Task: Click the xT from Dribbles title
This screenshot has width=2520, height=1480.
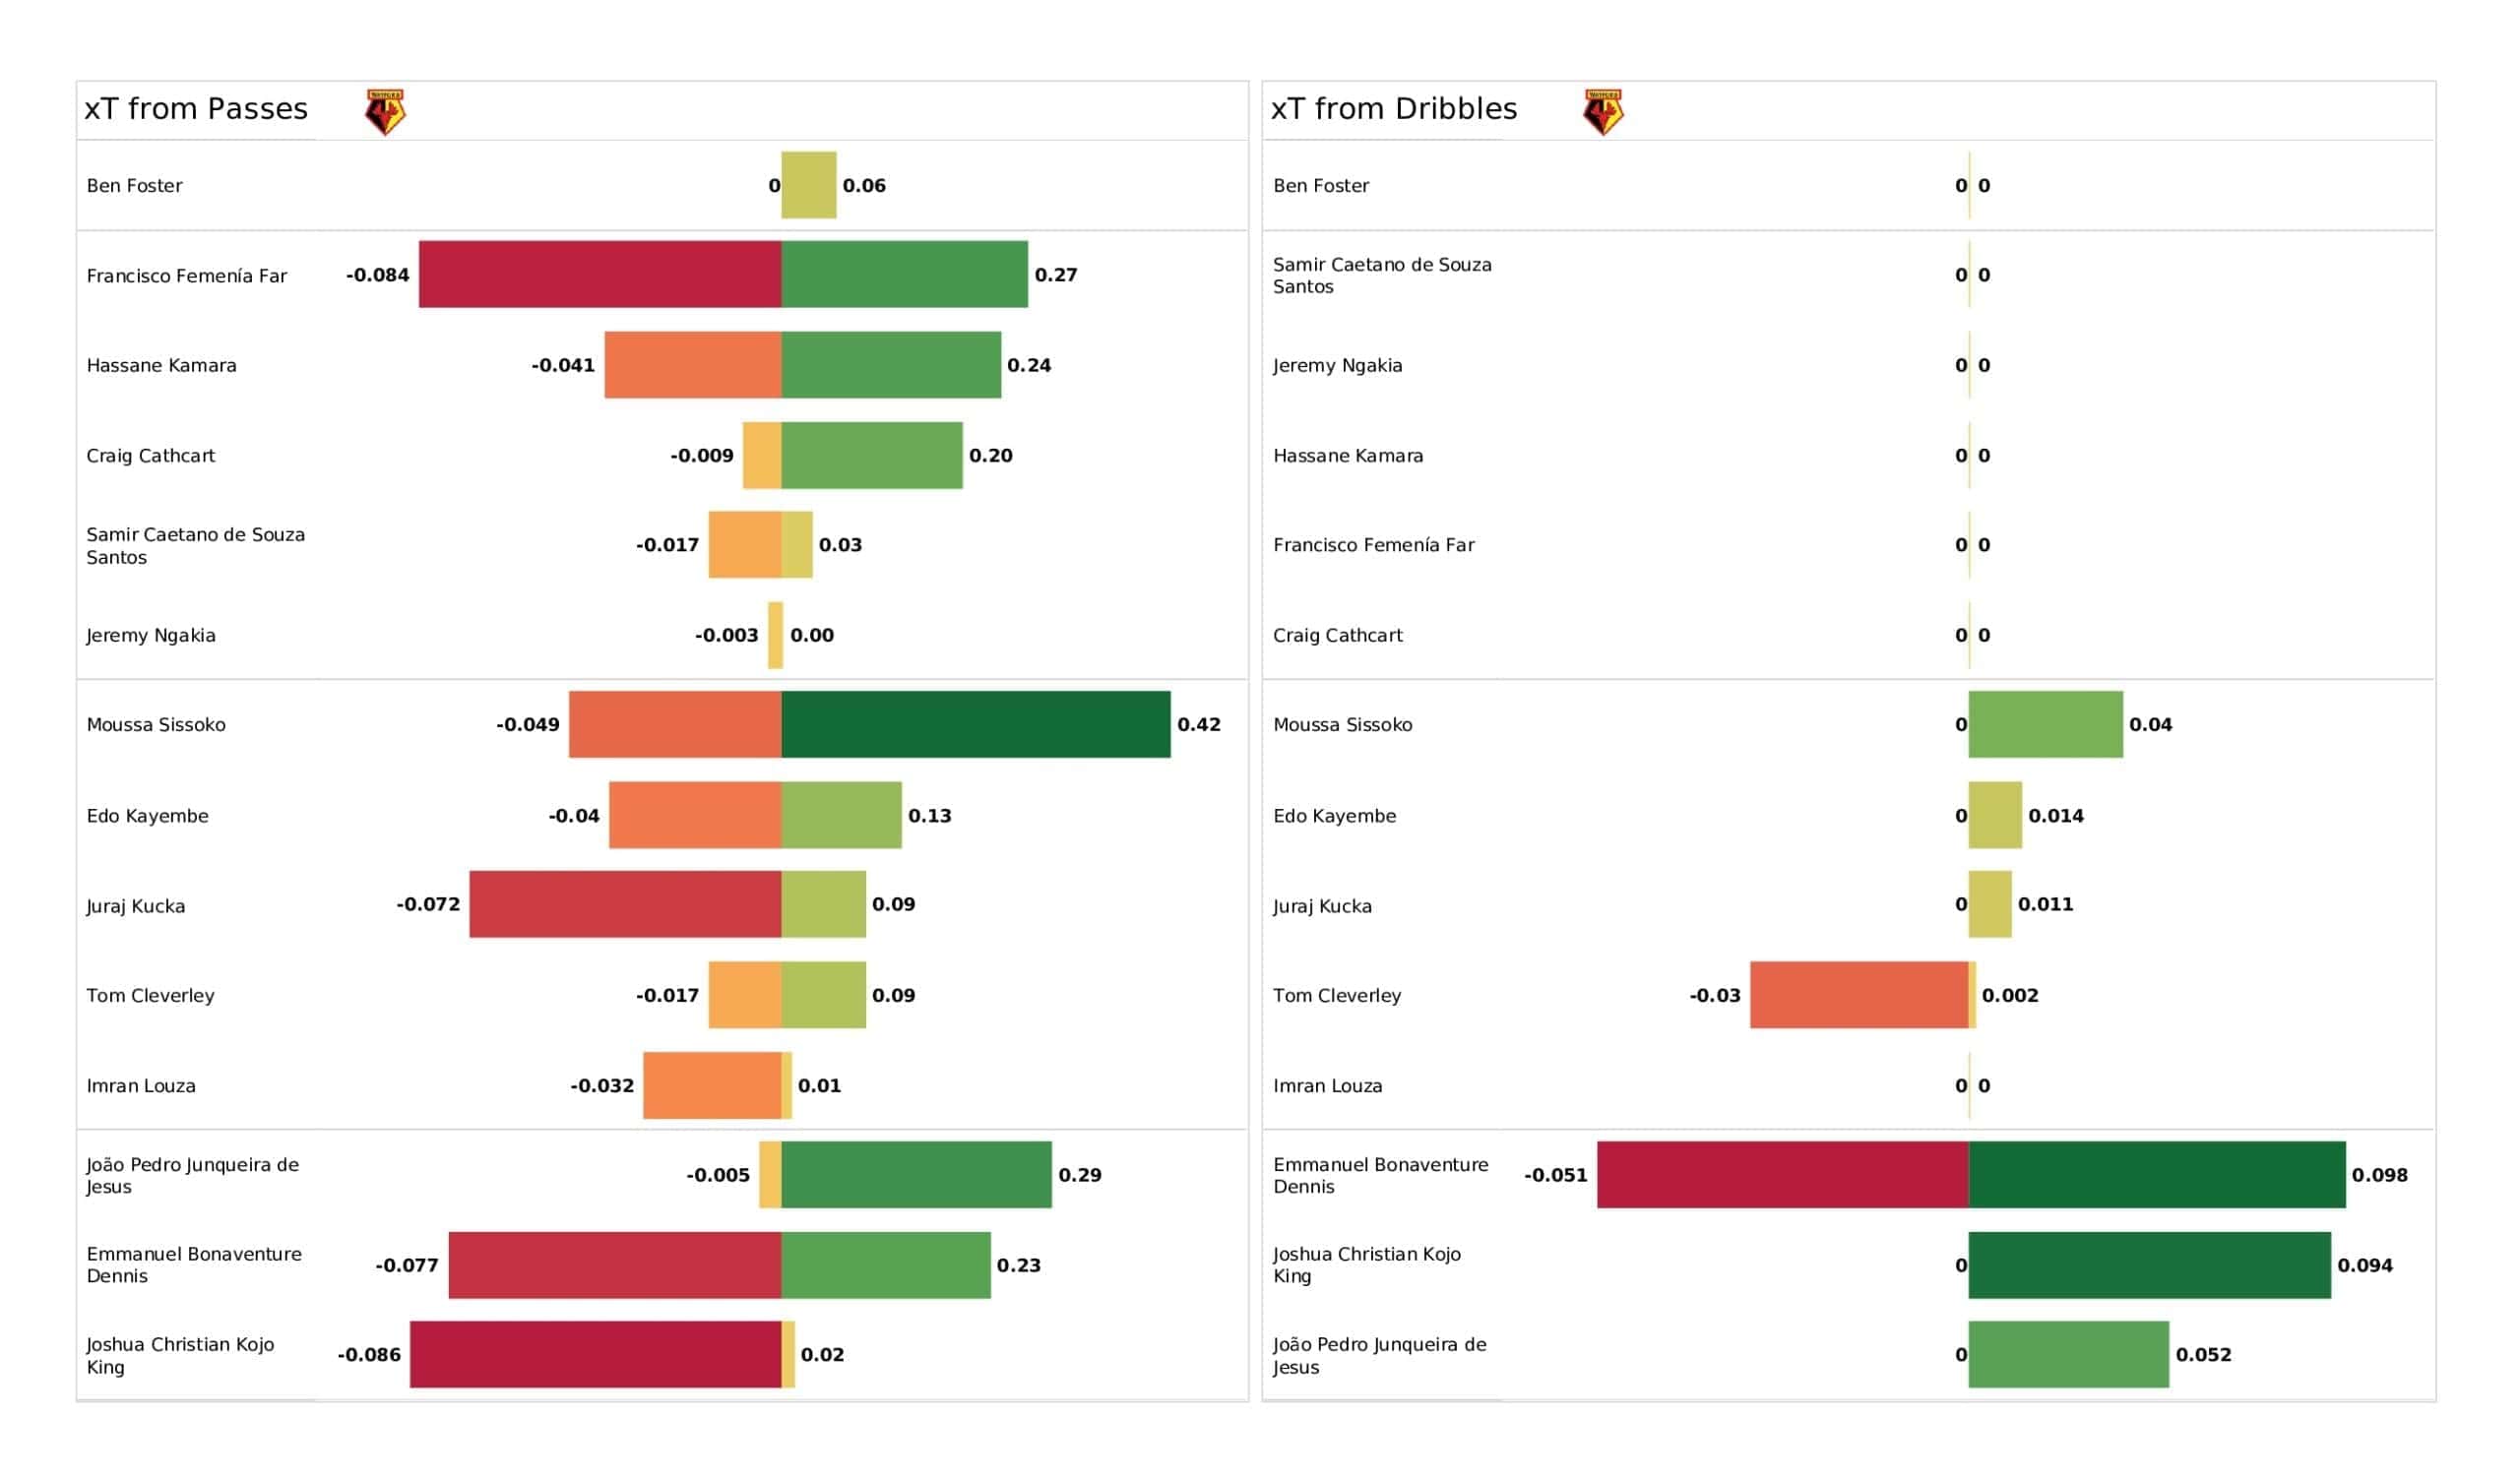Action: point(1394,109)
